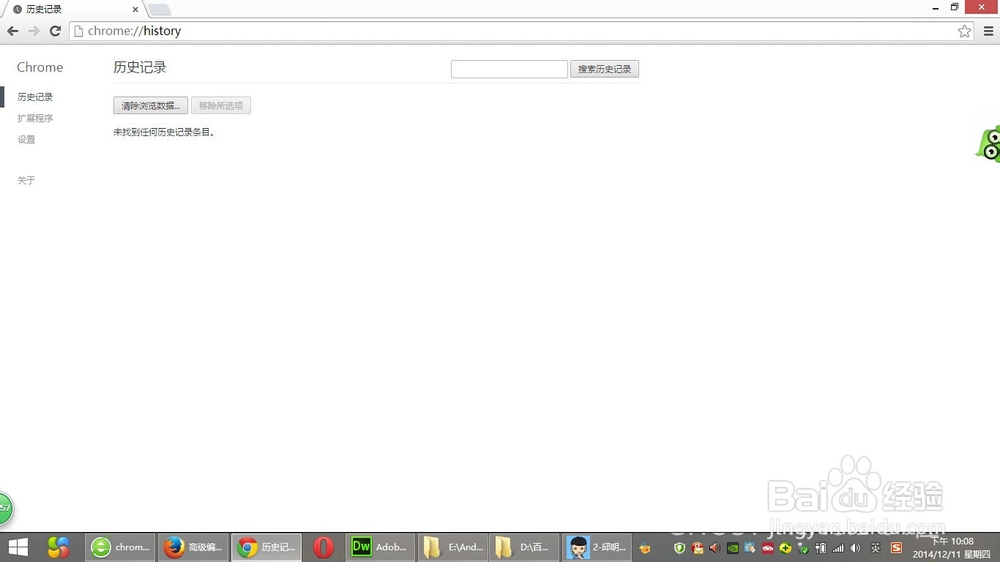
Task: Click the 清除浏览数据... button
Action: (x=151, y=105)
